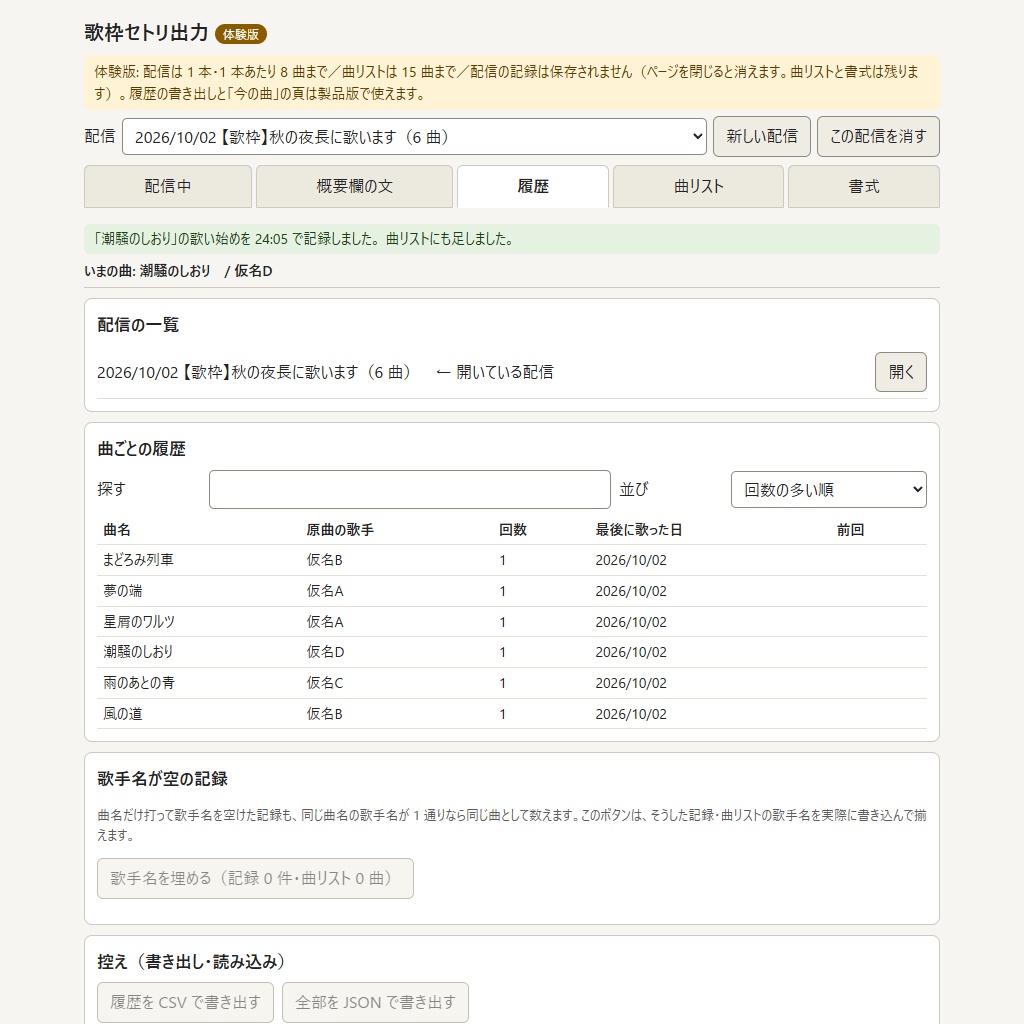Select the まどろみ列車 song row
1024x1024 pixels.
click(x=512, y=560)
